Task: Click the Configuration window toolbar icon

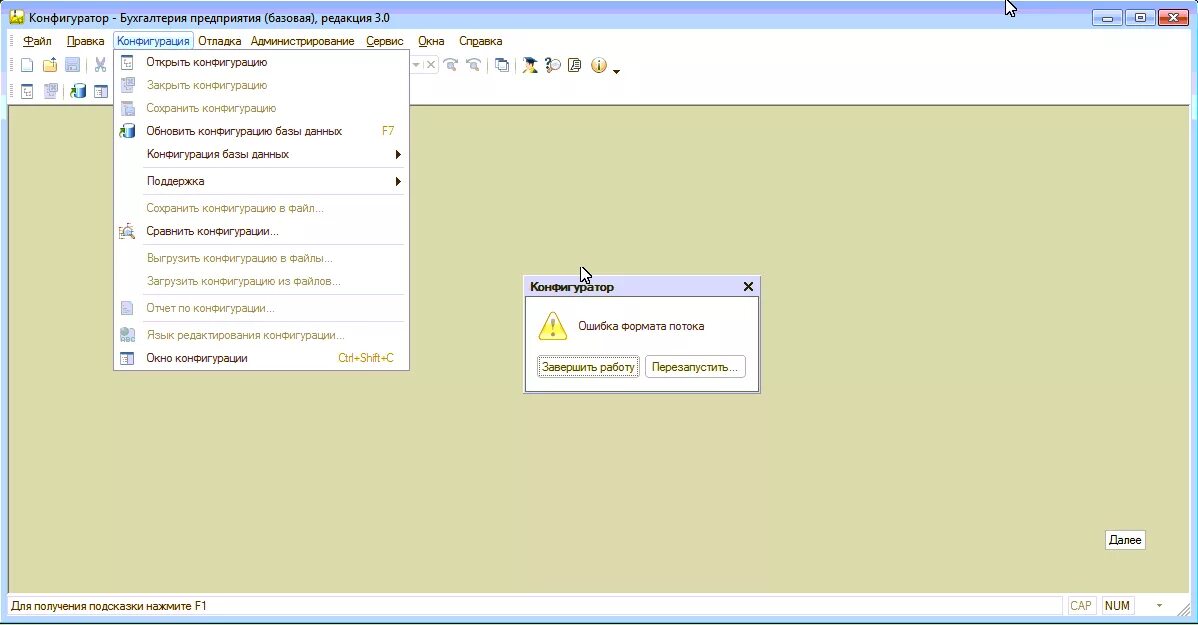Action: click(101, 92)
